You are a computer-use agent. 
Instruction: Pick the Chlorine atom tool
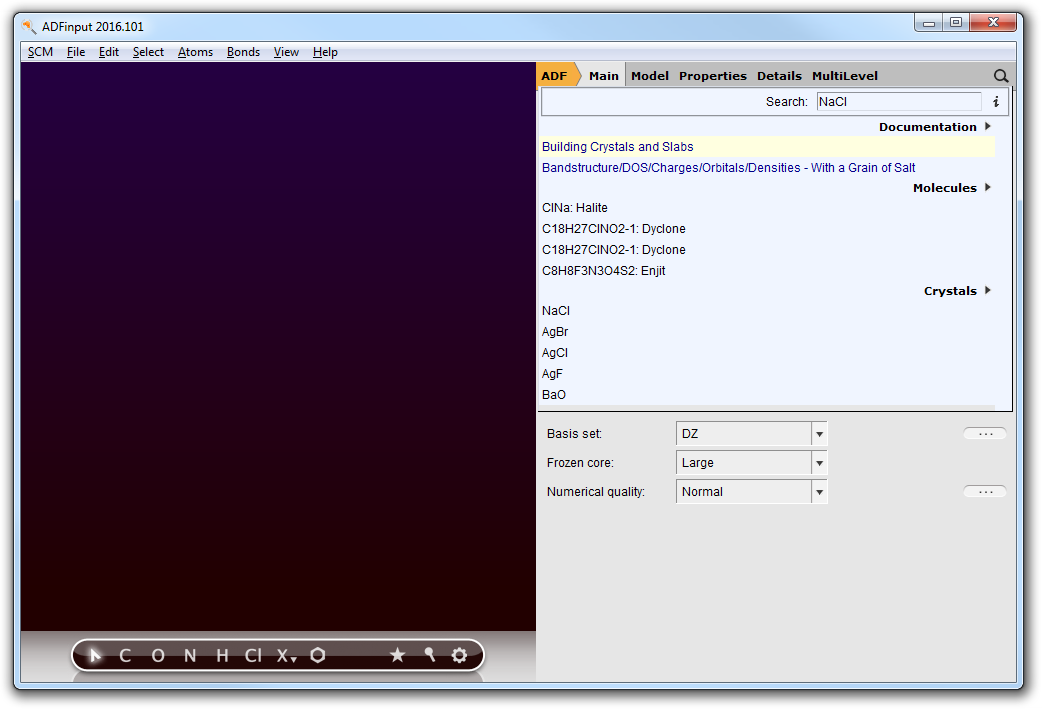click(x=253, y=656)
